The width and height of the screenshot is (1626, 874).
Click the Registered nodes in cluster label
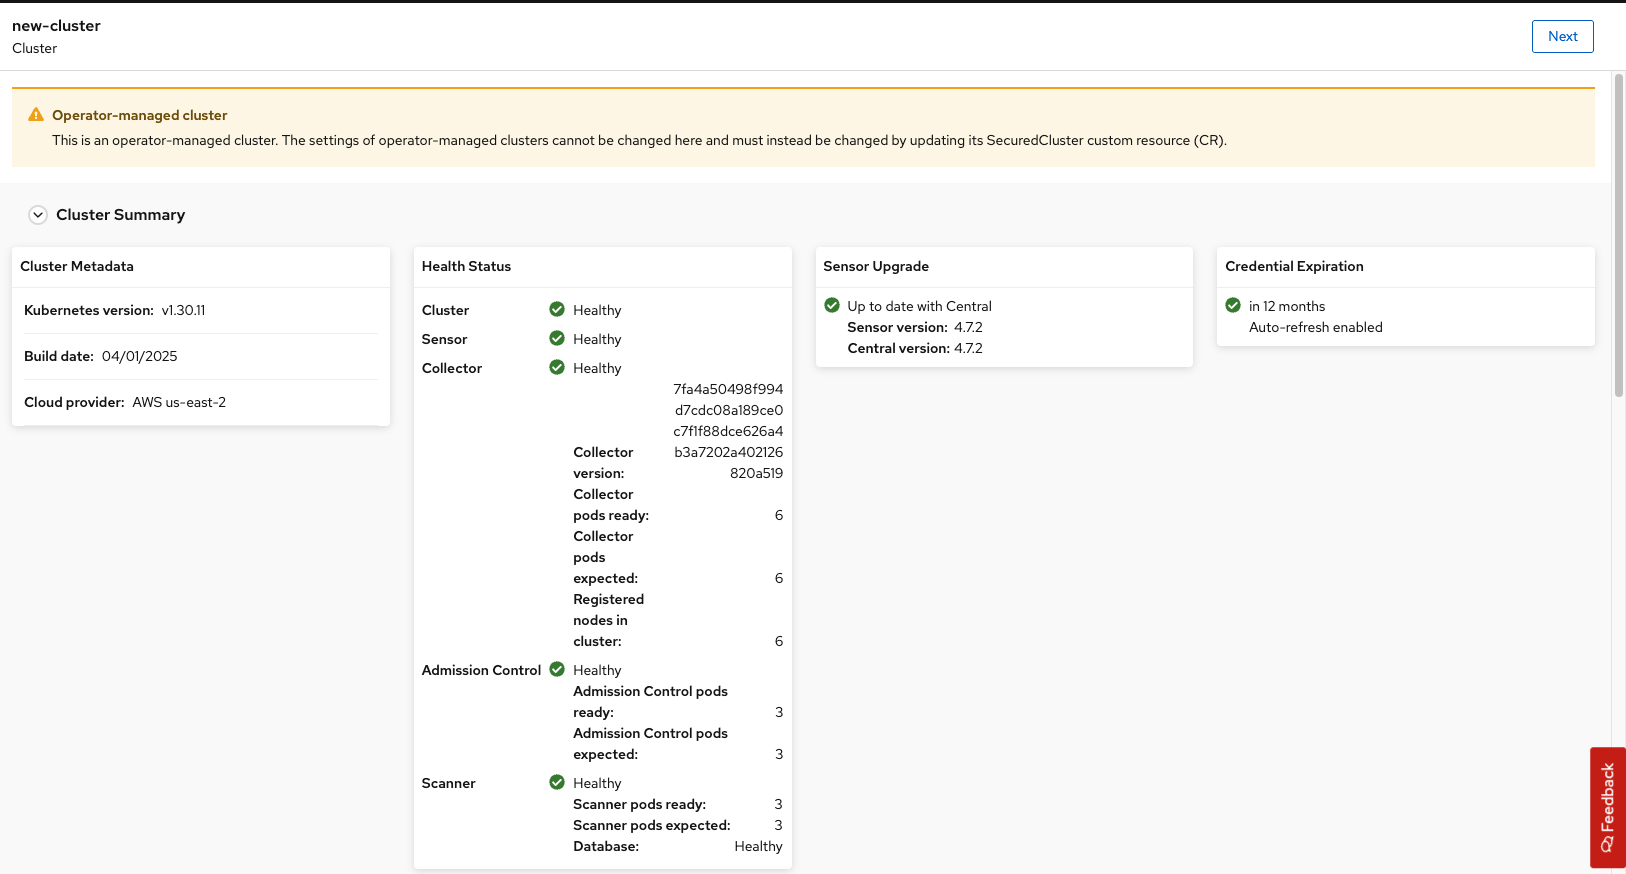608,620
